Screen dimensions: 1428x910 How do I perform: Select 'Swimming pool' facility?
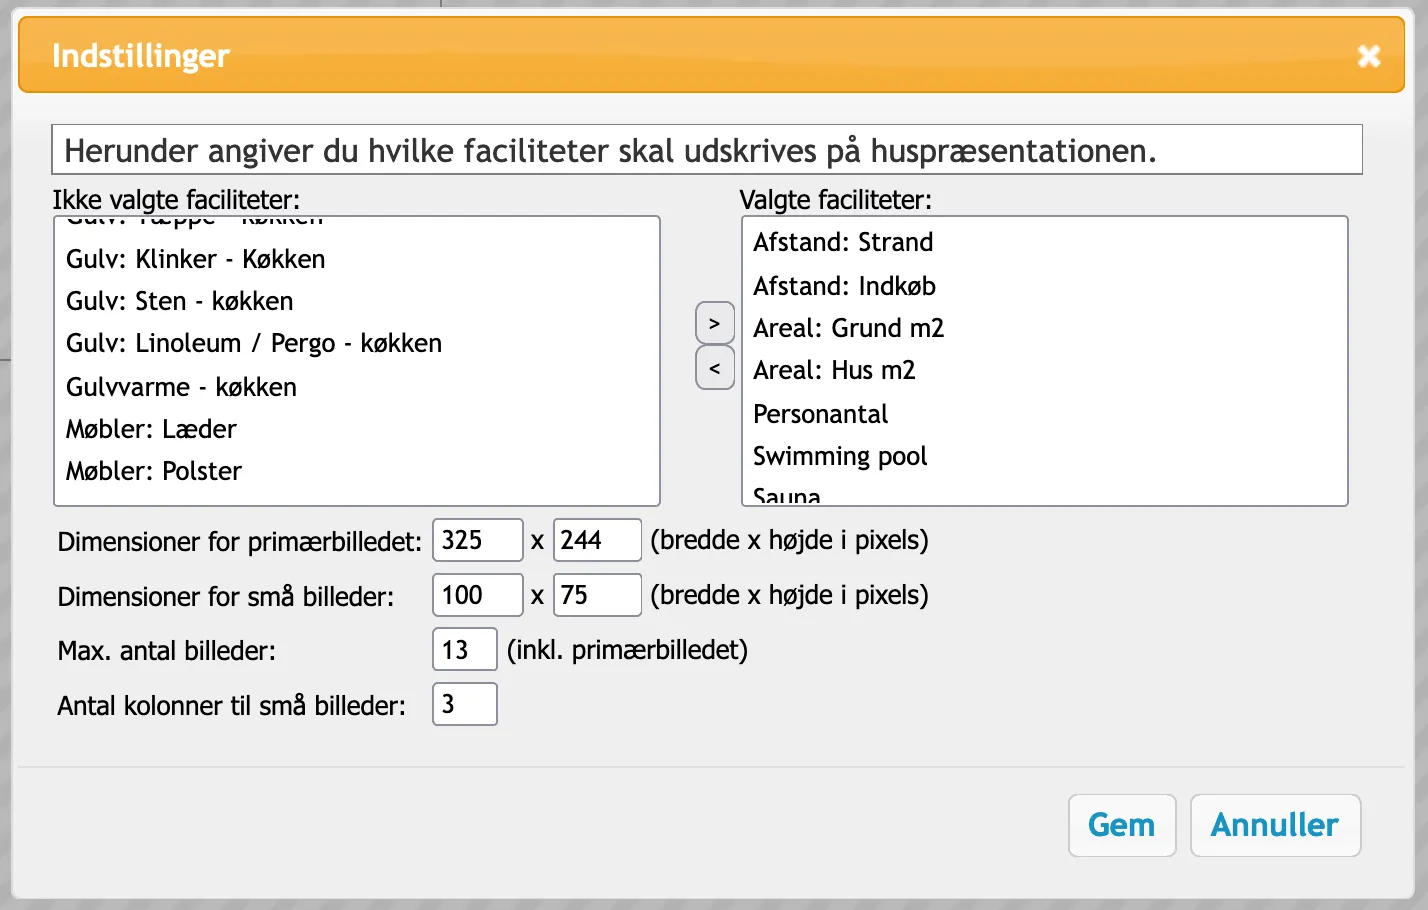[840, 456]
